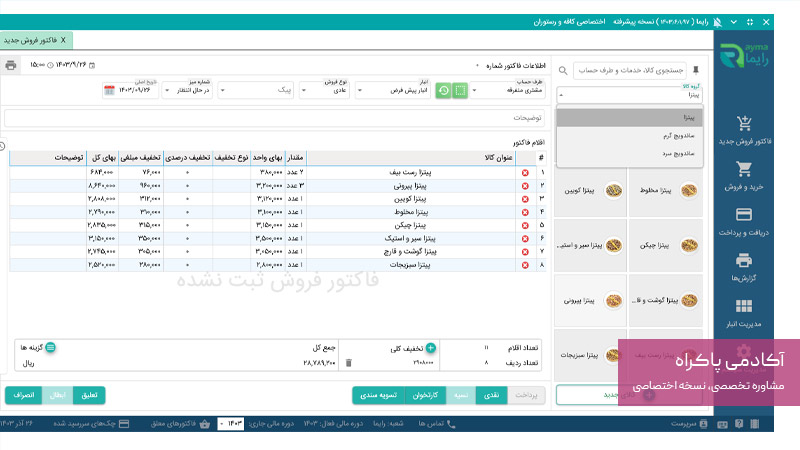Open the پیک courier dropdown

pos(257,90)
